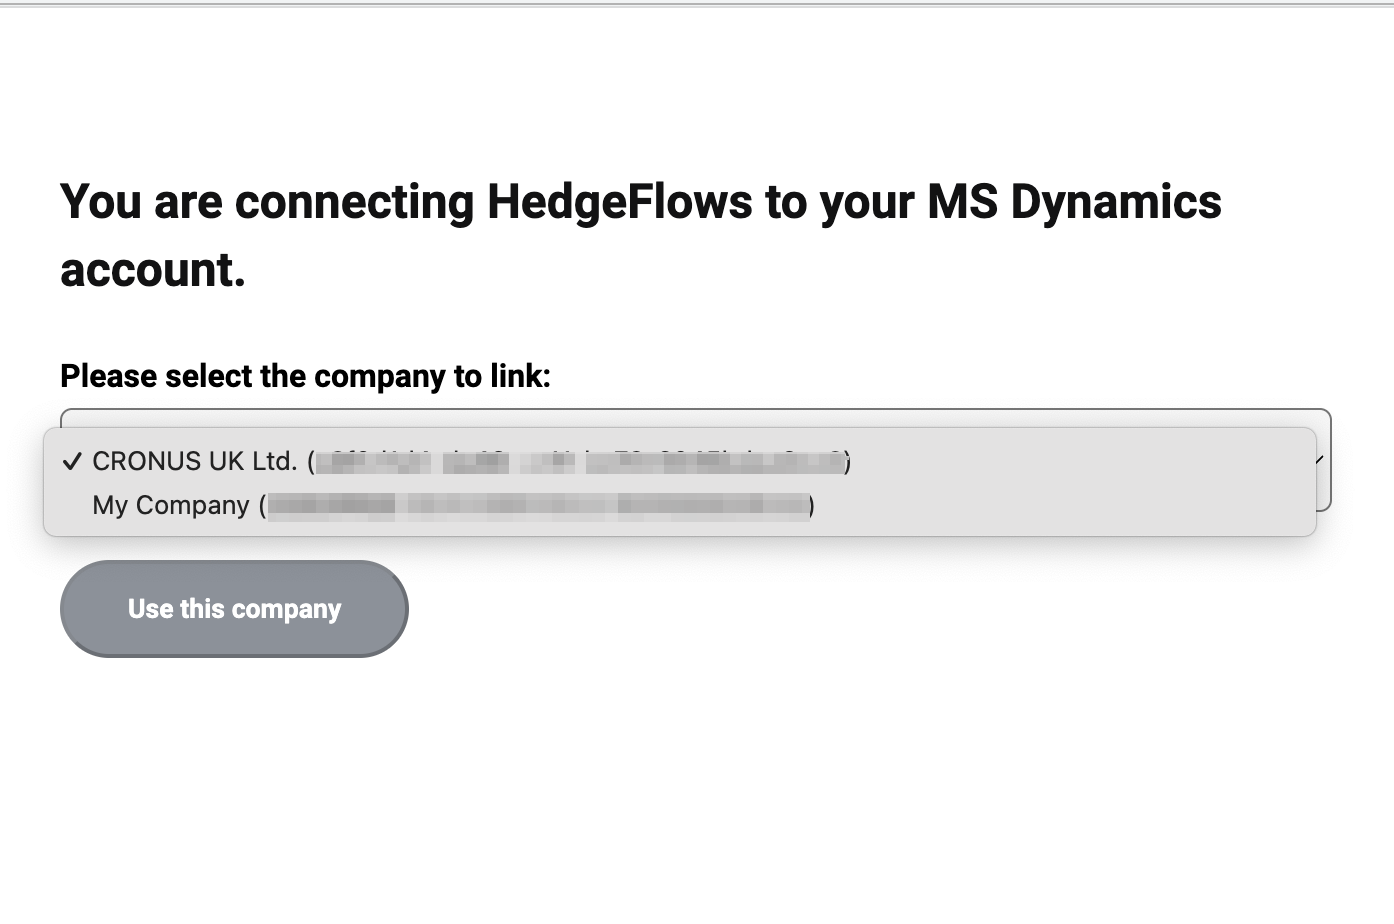Click the word 'link:' in the label
1394x924 pixels.
(520, 376)
